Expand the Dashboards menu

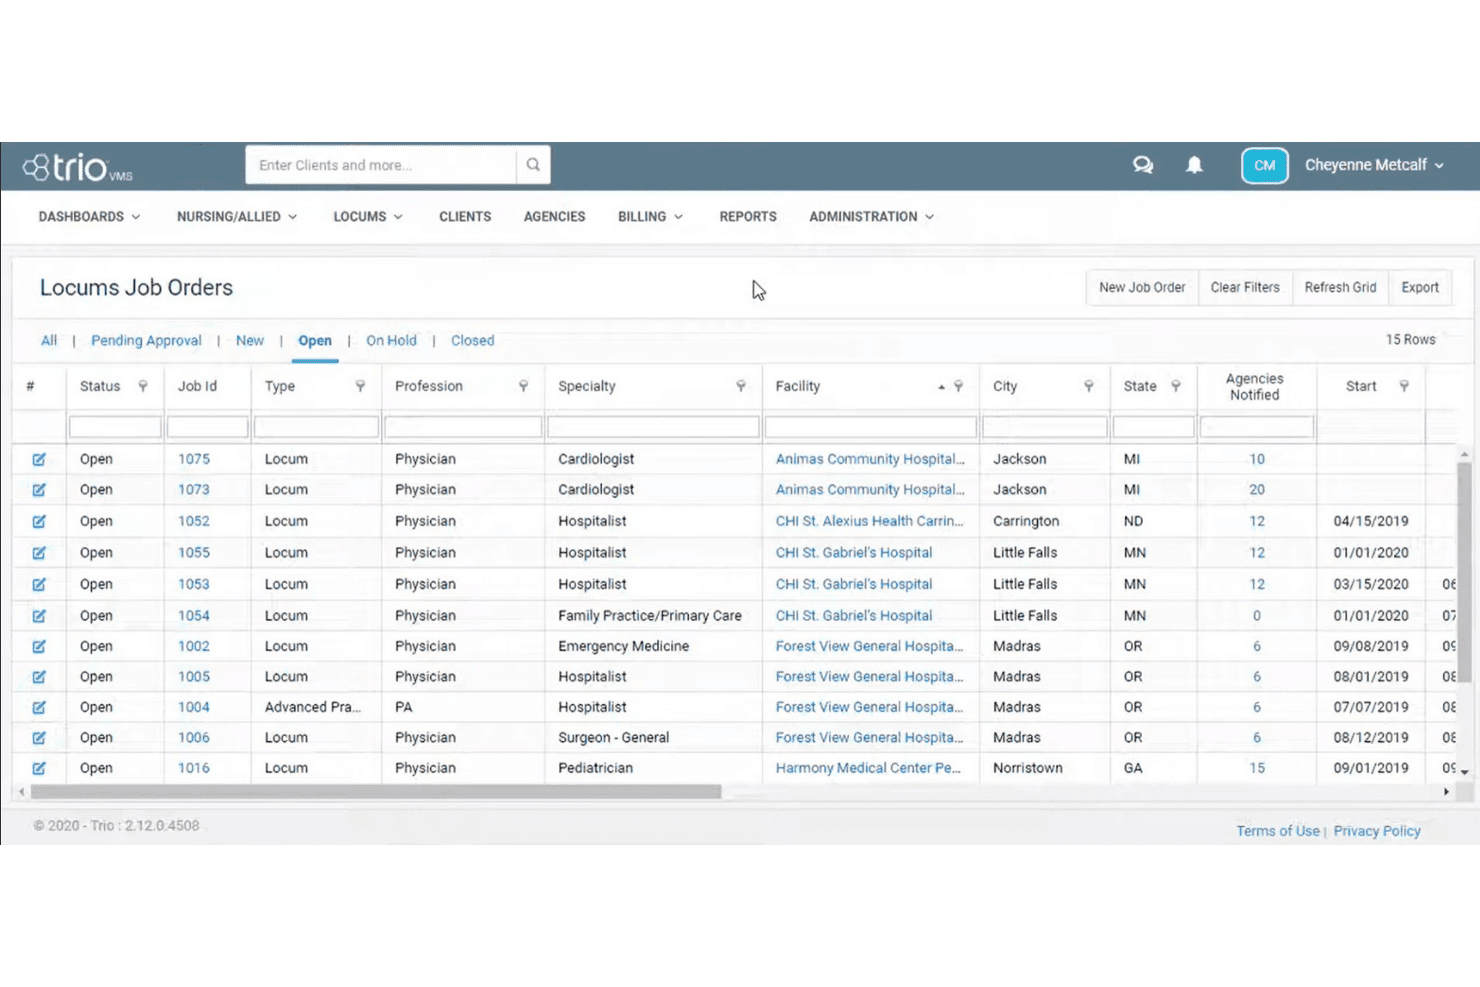point(89,217)
